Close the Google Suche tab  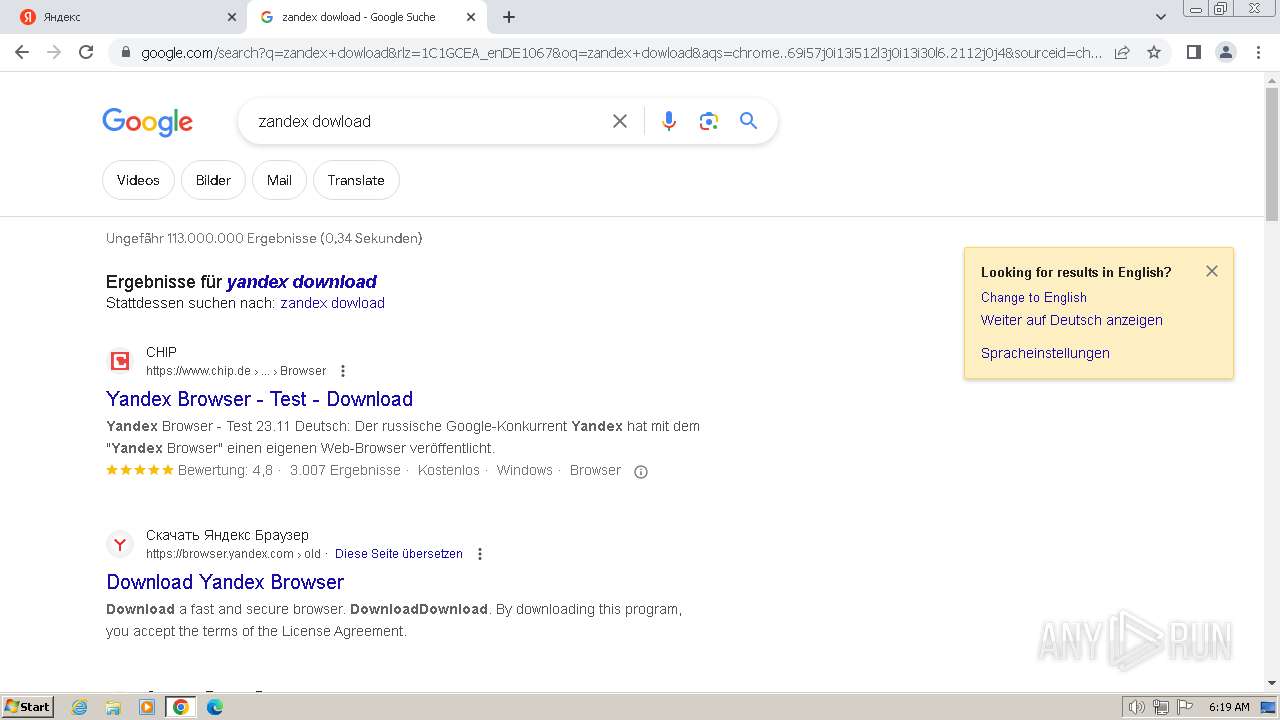click(471, 17)
